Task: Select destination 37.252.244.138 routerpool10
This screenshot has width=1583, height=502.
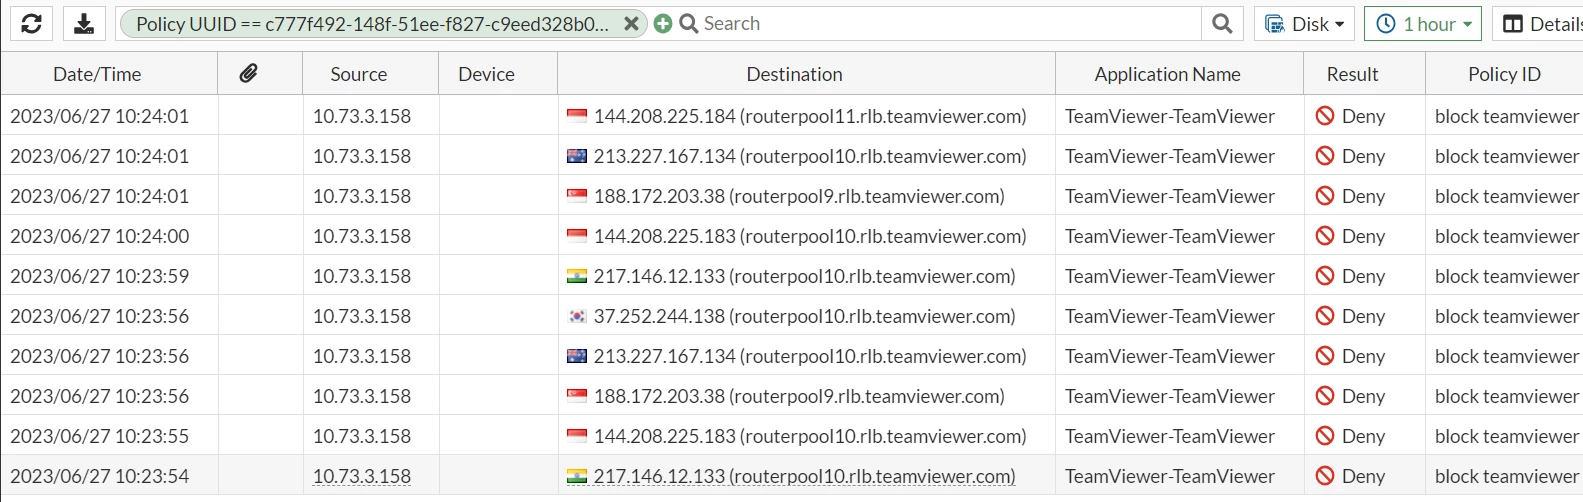Action: click(x=805, y=316)
